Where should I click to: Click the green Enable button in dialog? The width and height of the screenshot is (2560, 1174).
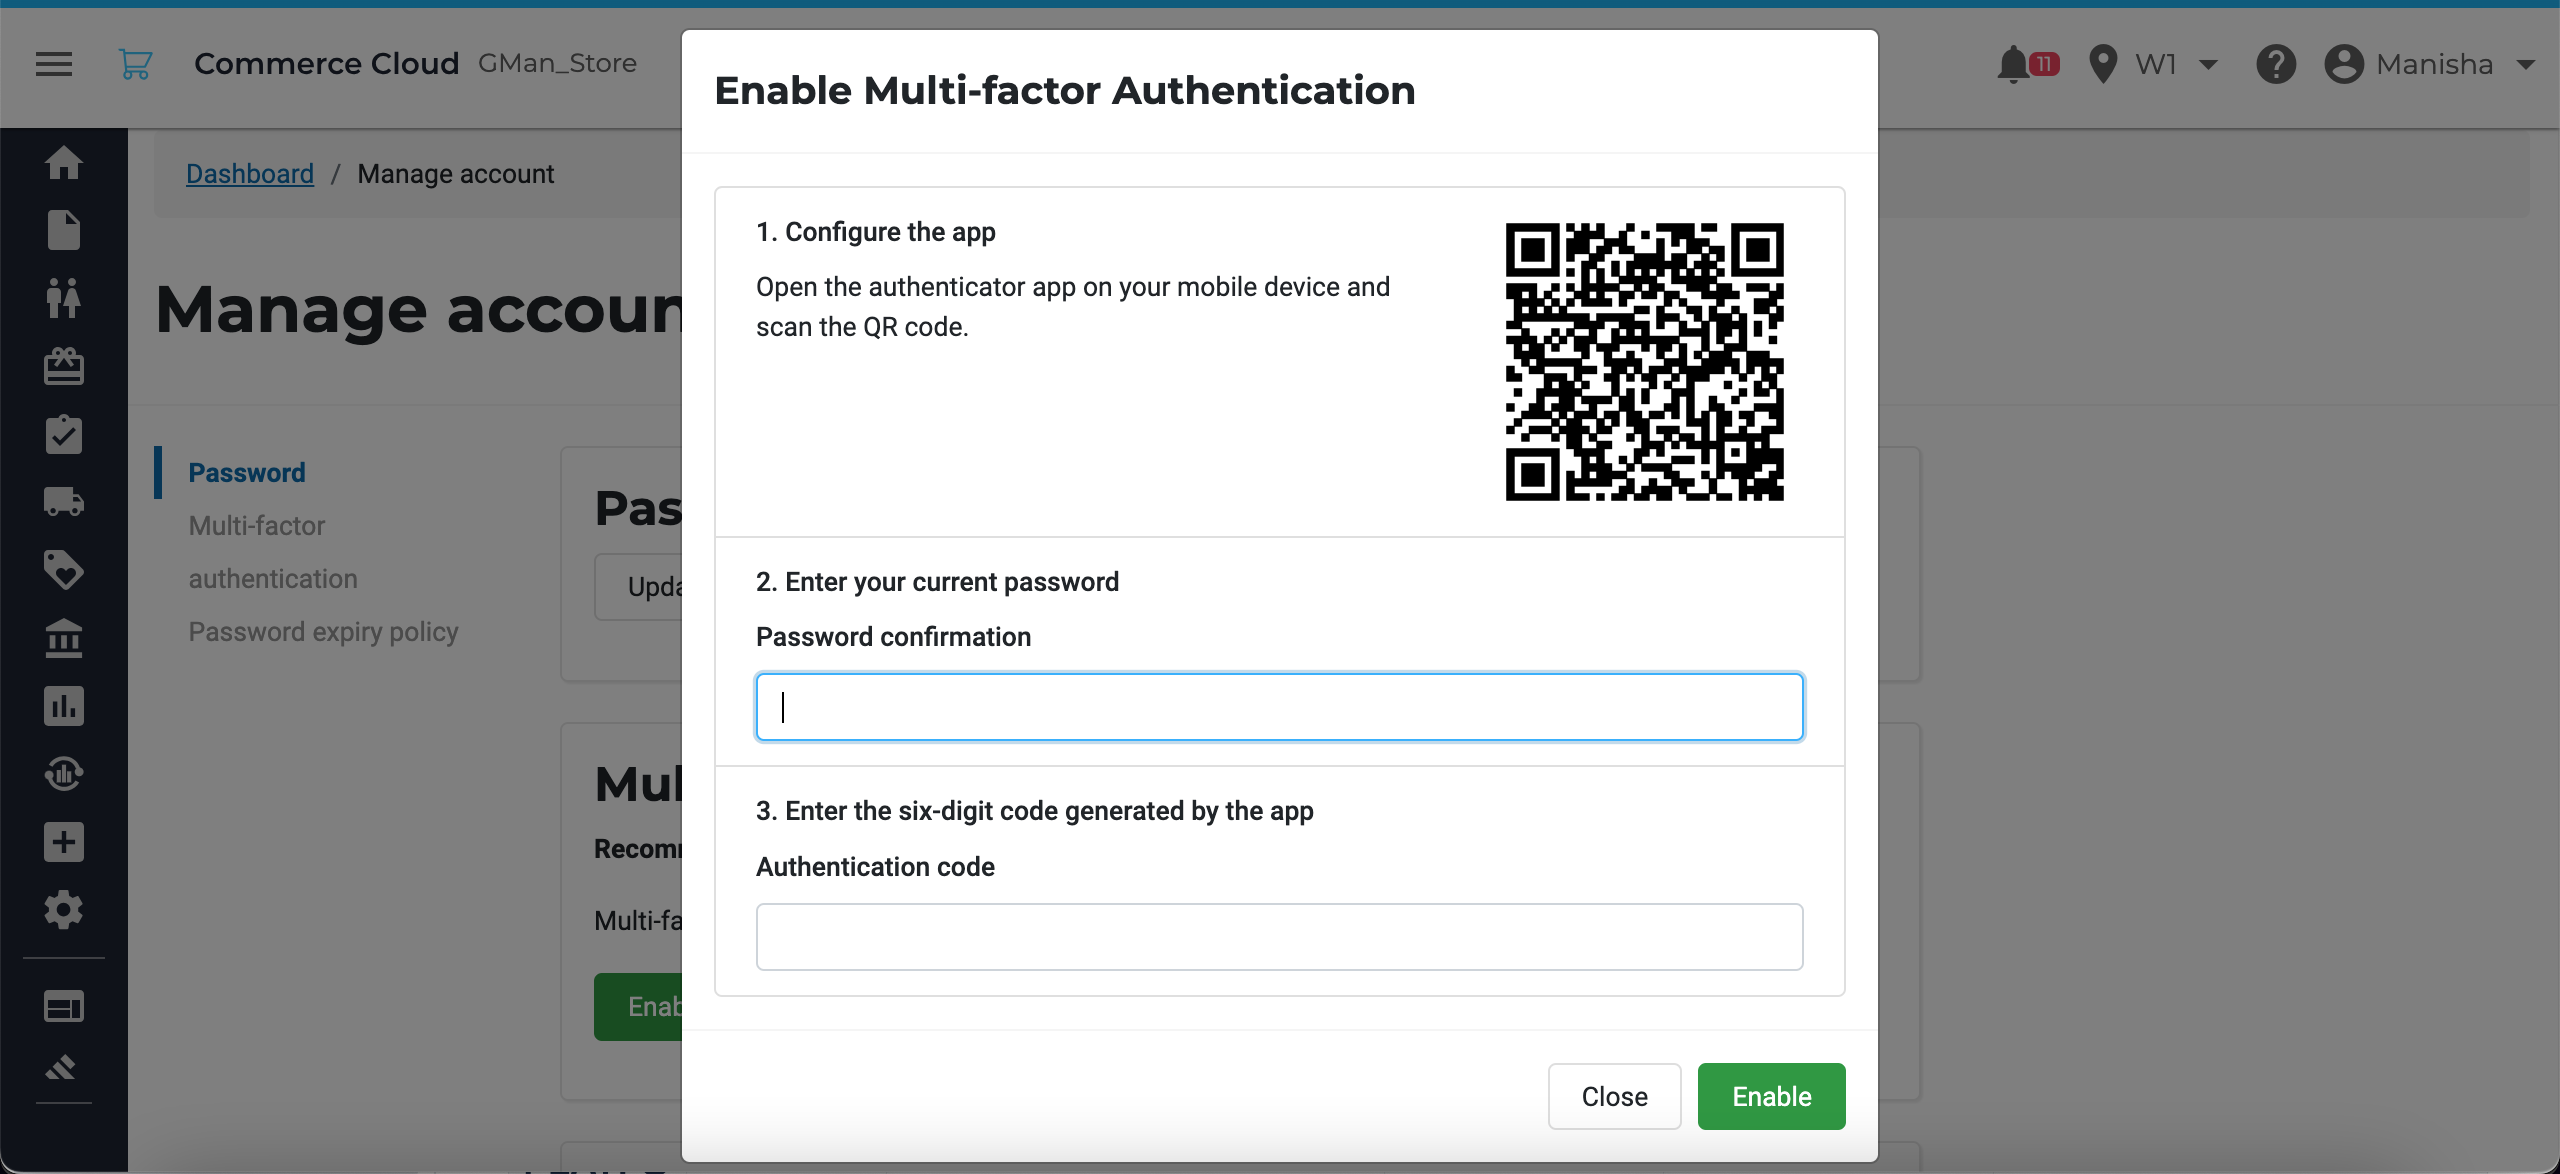tap(1771, 1096)
